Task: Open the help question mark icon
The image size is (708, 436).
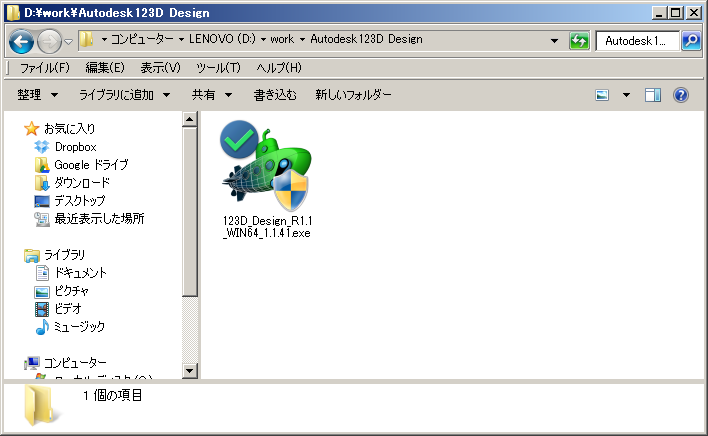Action: coord(681,95)
